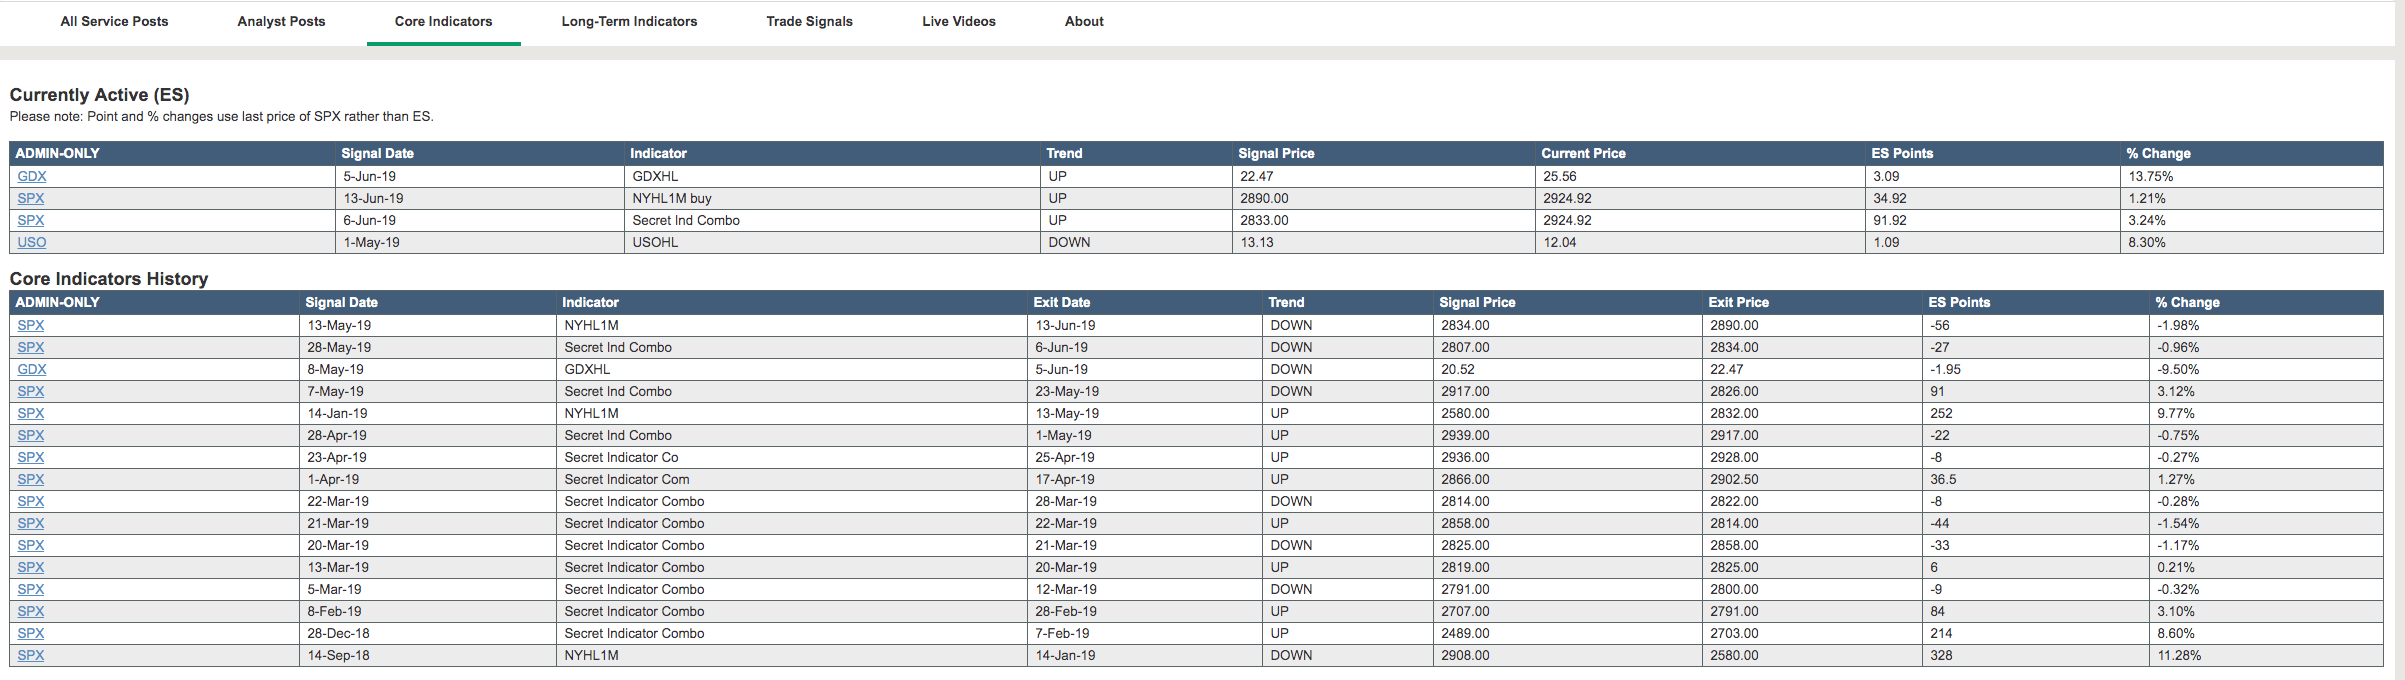Select the signal price 2489.00 cell

[x=1568, y=633]
